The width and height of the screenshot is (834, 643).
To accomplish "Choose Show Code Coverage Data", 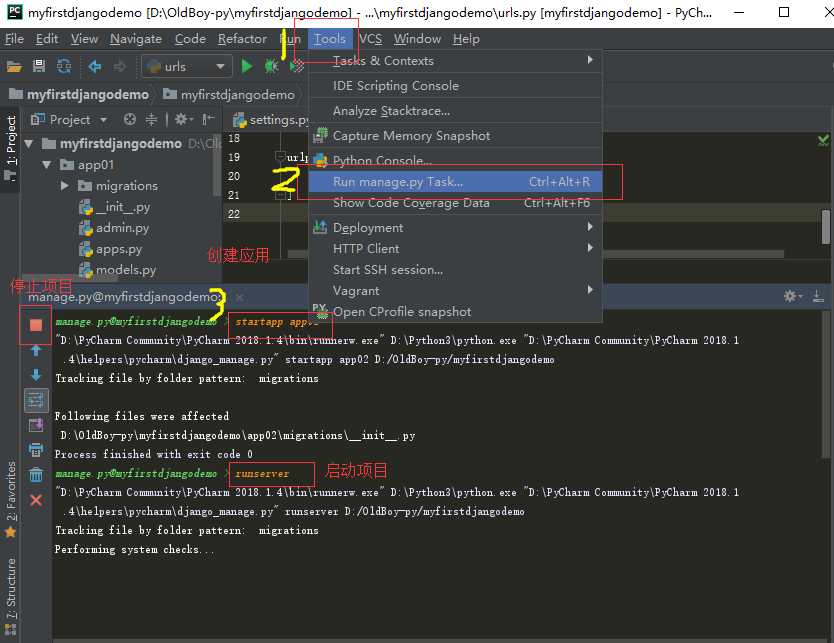I will [455, 203].
